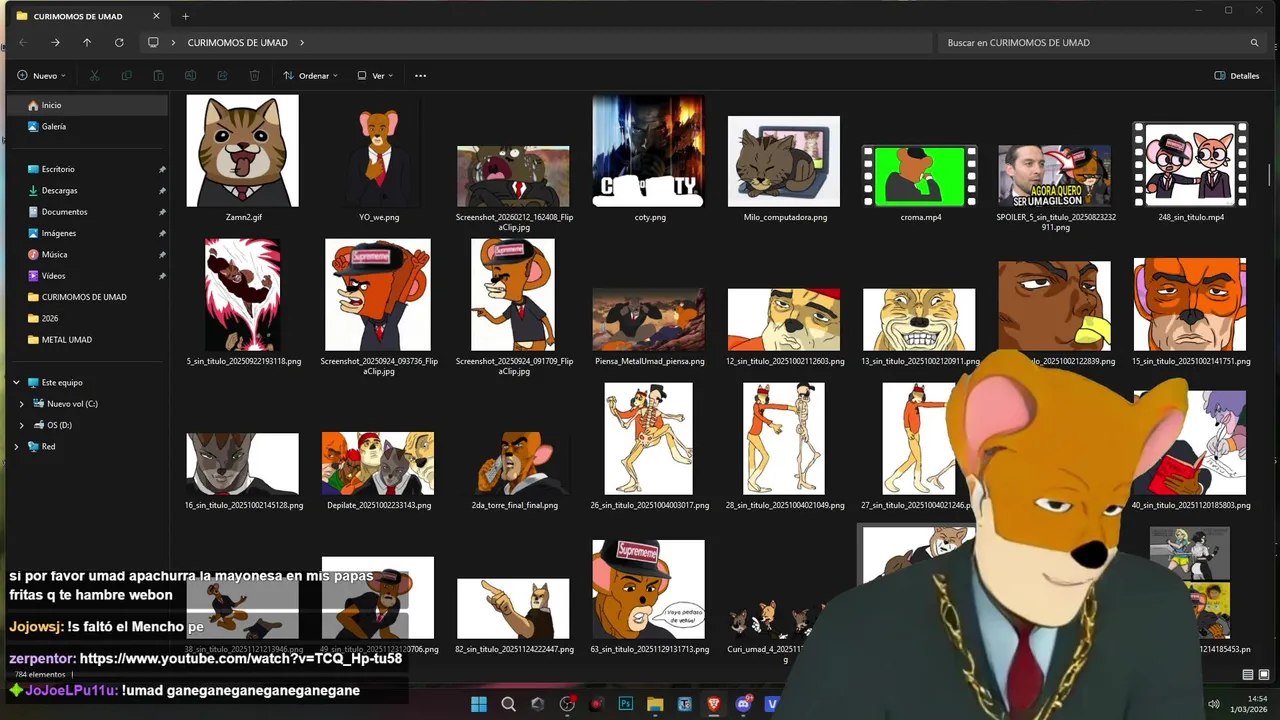This screenshot has width=1280, height=720.
Task: Select Milo_computadora.png thumbnail
Action: 784,161
